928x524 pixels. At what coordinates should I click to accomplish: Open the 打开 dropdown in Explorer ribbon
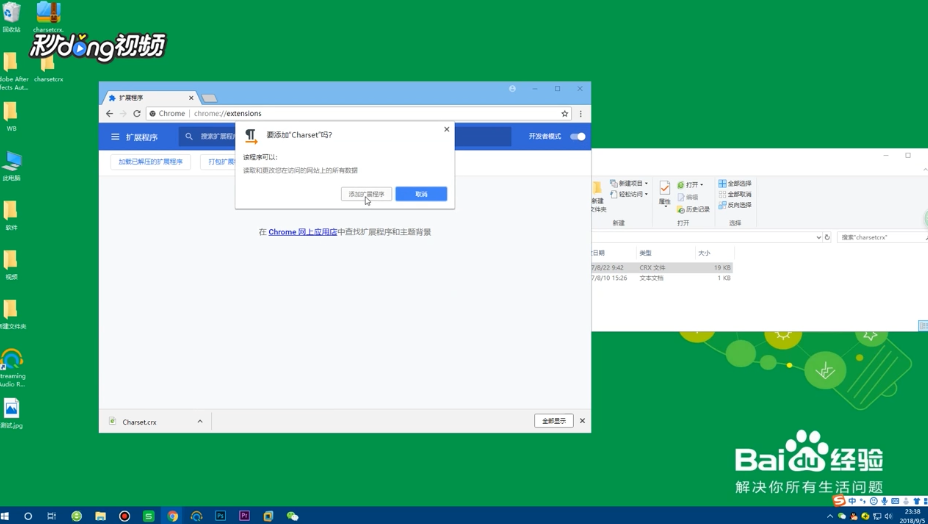690,185
